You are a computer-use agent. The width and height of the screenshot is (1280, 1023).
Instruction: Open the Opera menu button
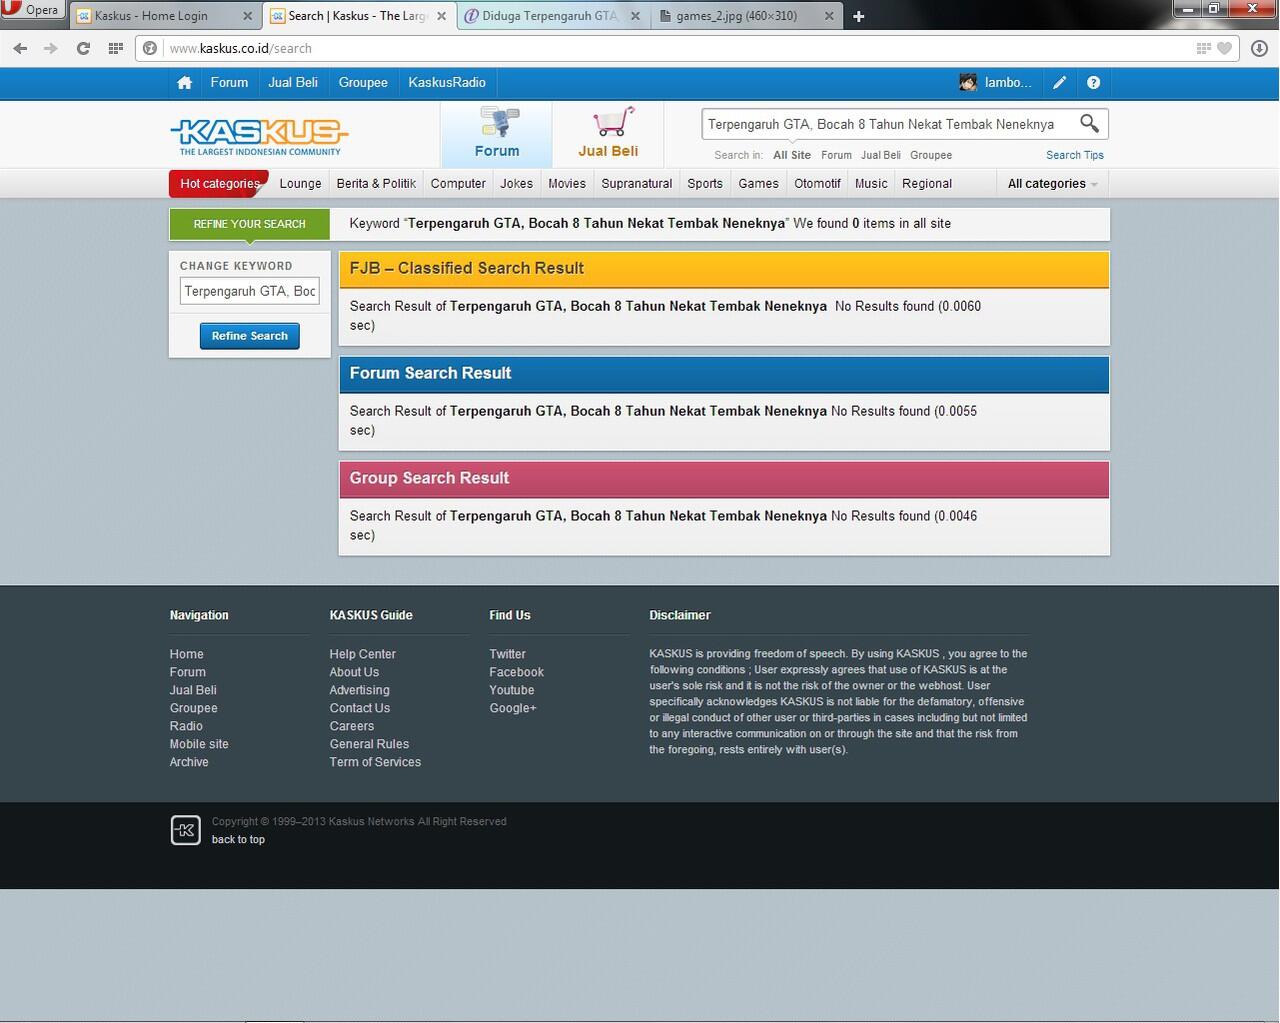(x=32, y=10)
